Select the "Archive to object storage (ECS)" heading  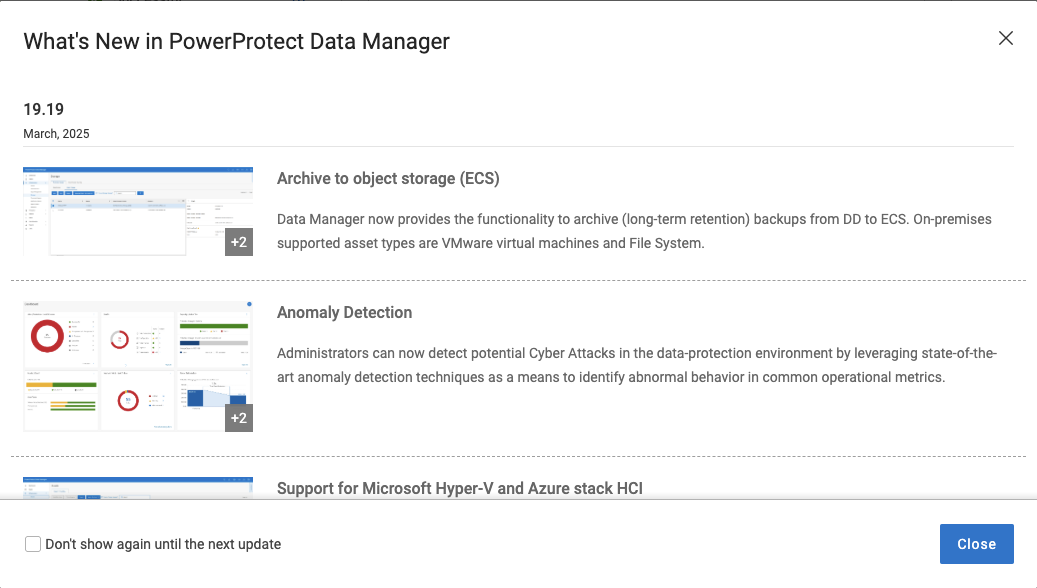(388, 179)
